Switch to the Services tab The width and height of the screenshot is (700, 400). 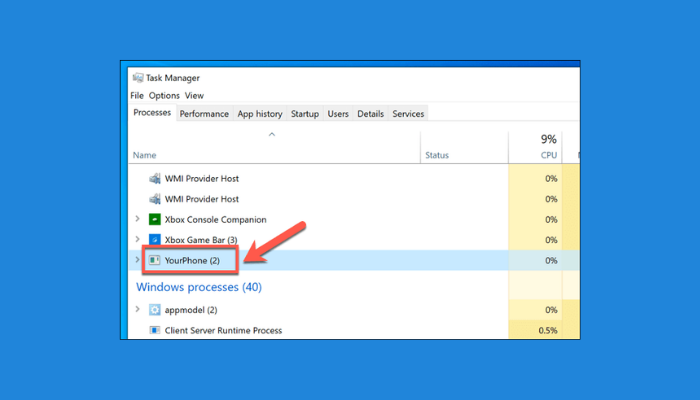[408, 114]
